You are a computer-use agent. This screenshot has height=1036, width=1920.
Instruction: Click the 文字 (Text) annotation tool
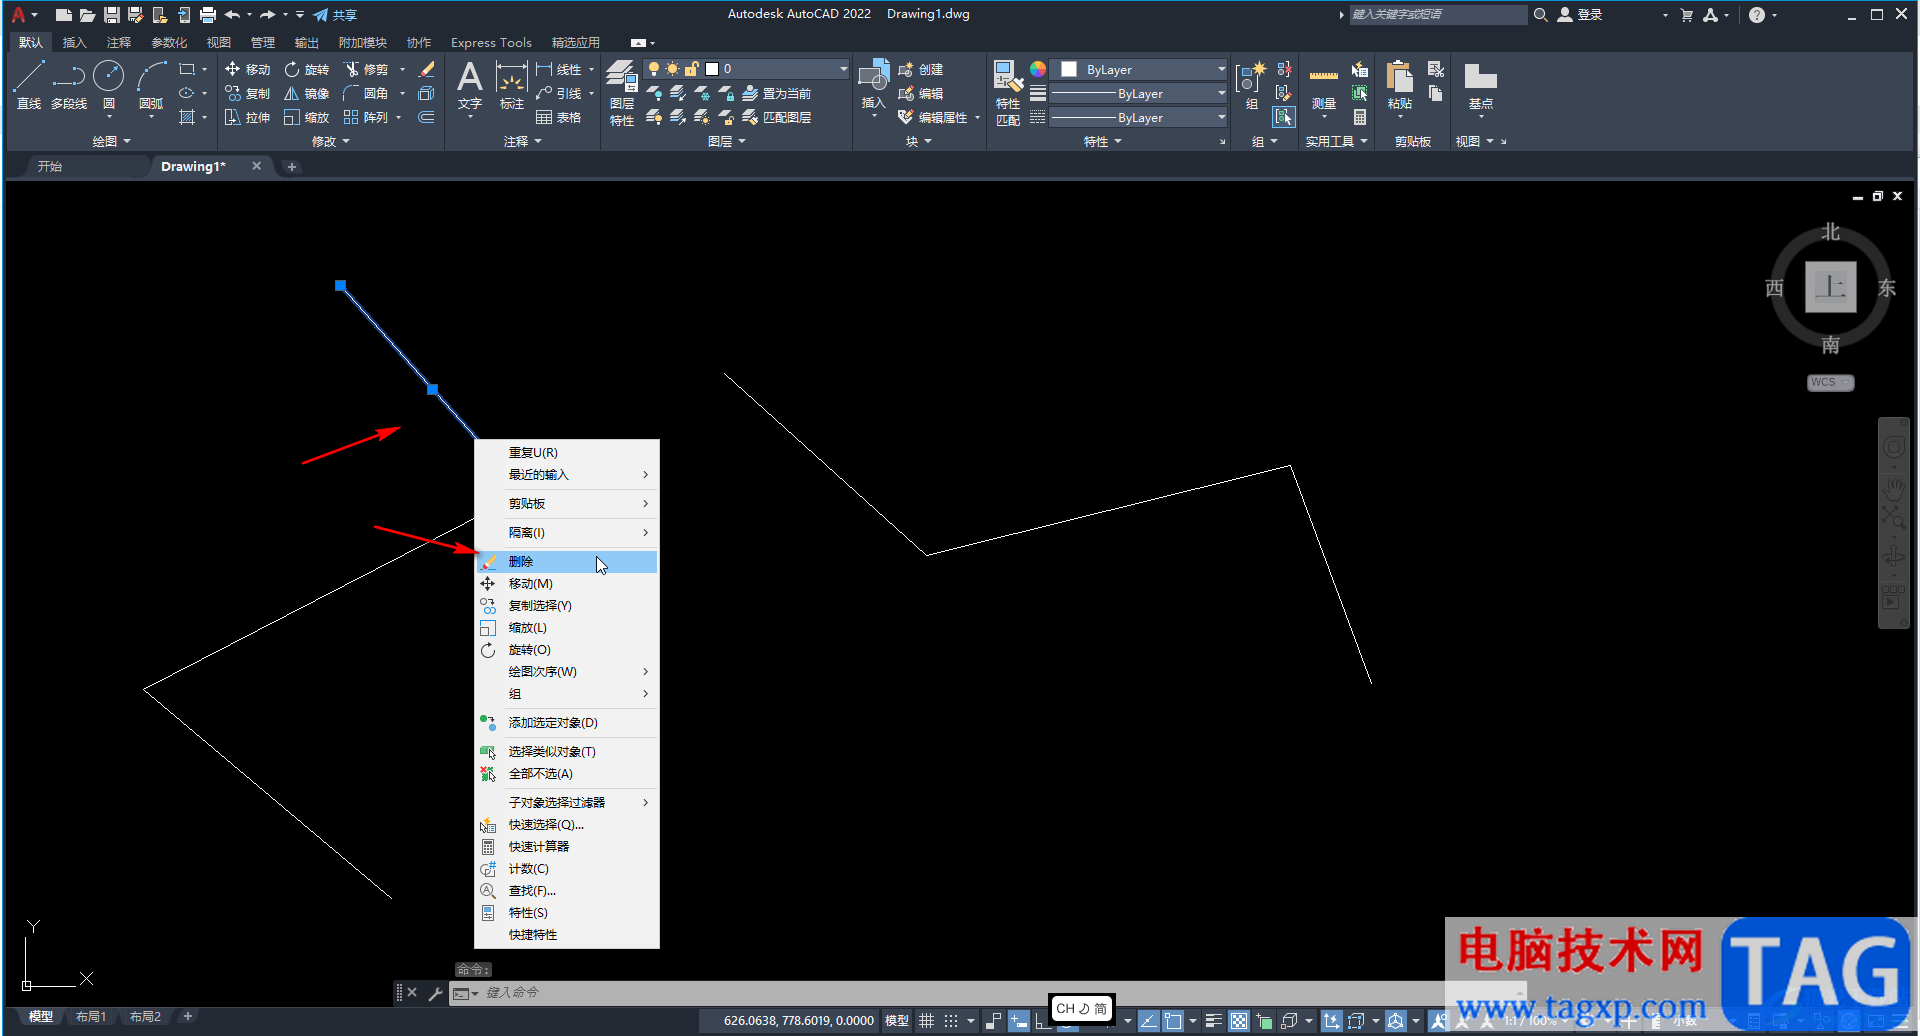469,86
